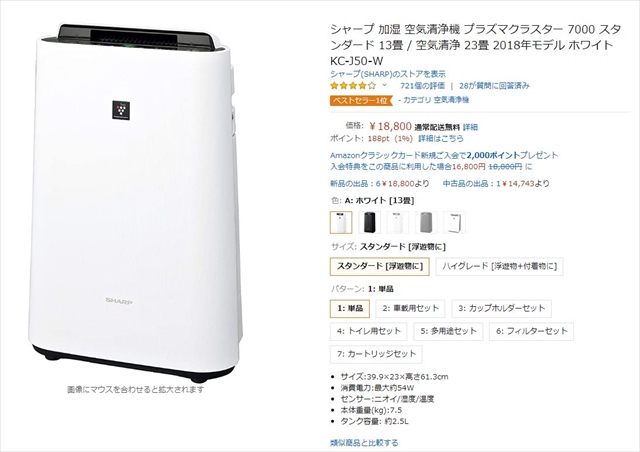Choose the black color variant thumbnail
Viewport: 640px width, 452px height.
point(369,222)
